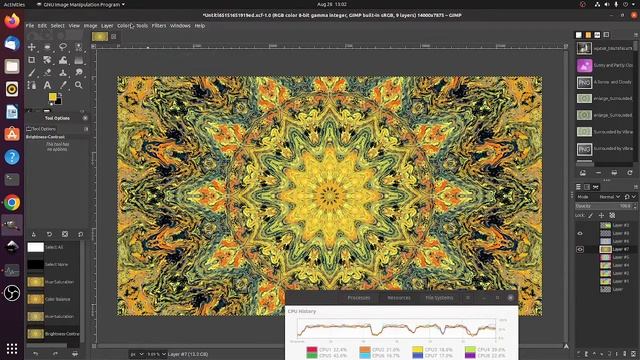The height and width of the screenshot is (360, 640).
Task: Show applications grid in the dock
Action: click(12, 348)
